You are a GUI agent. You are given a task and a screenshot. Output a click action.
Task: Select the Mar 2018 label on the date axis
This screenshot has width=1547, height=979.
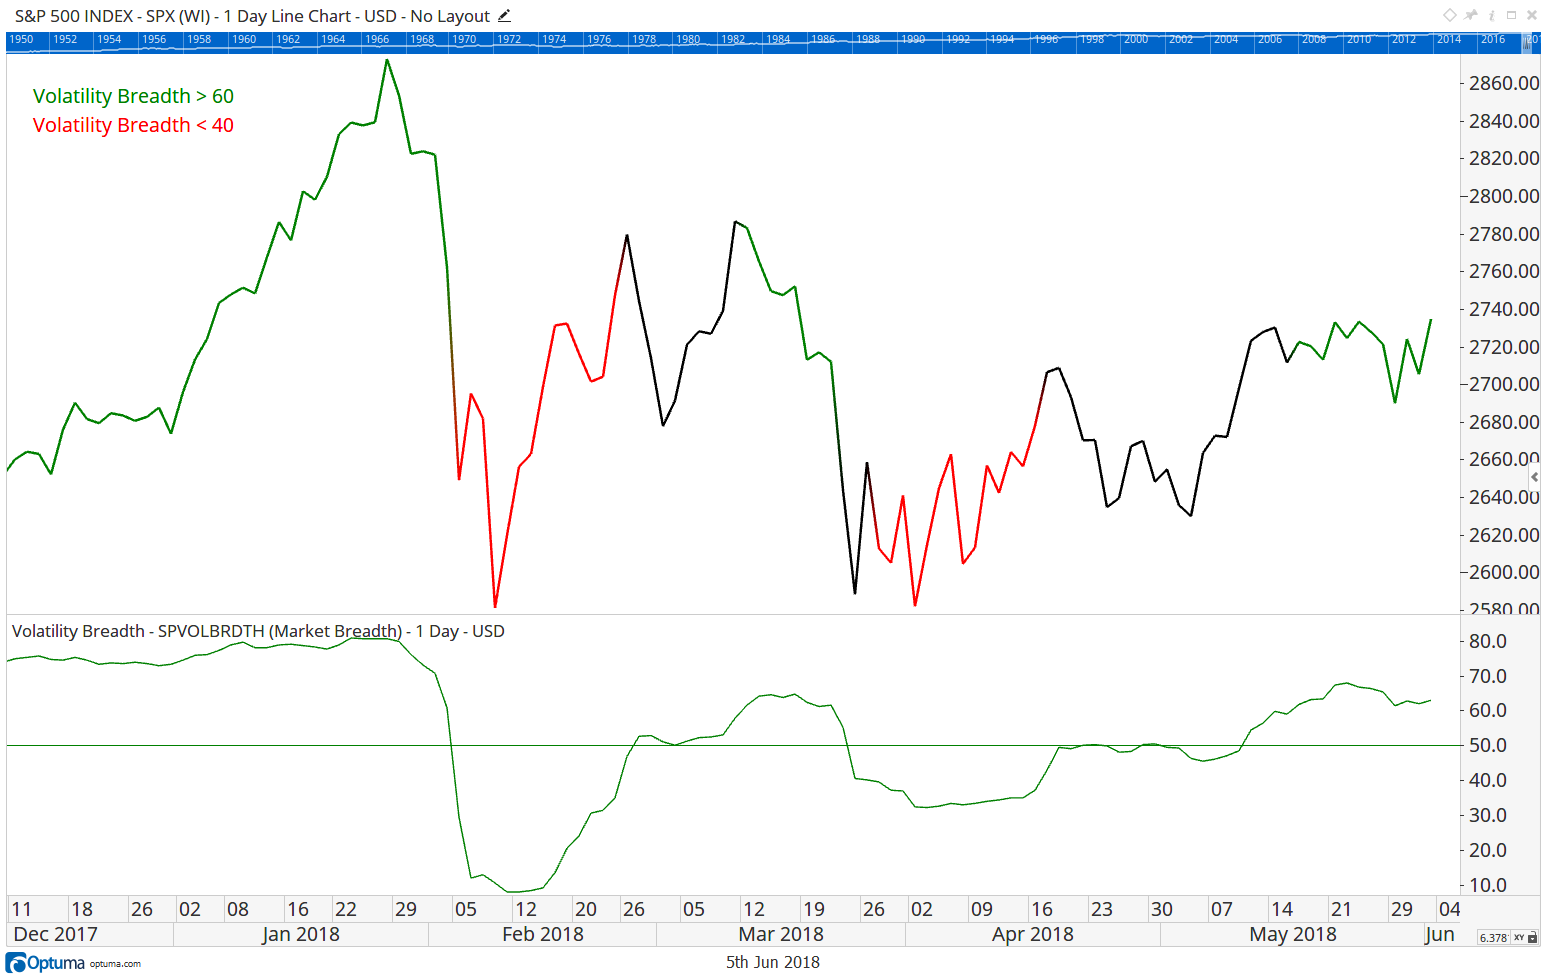click(x=781, y=934)
